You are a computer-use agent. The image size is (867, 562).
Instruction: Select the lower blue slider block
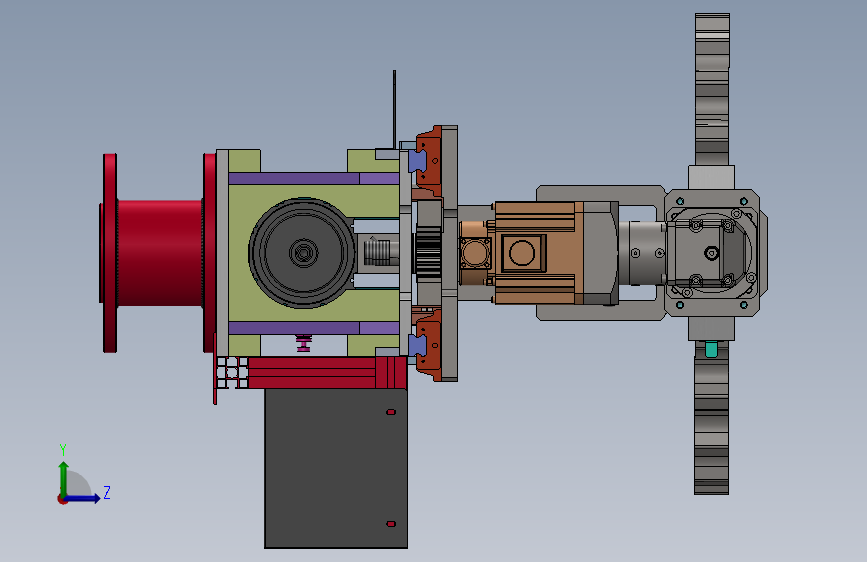[417, 345]
